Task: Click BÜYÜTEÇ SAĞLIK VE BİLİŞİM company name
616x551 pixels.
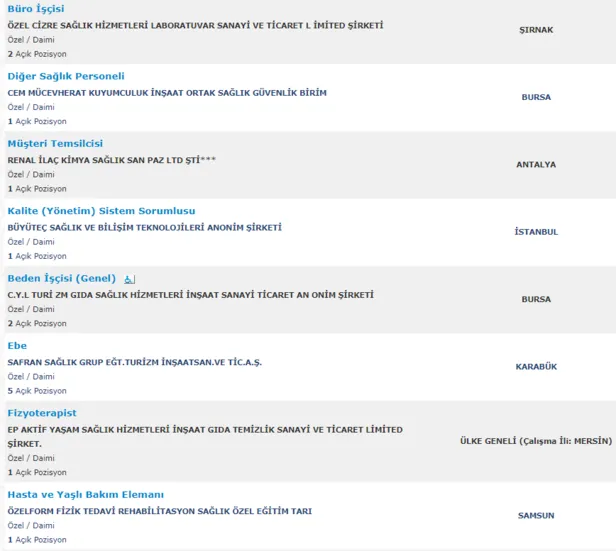Action: [172, 227]
